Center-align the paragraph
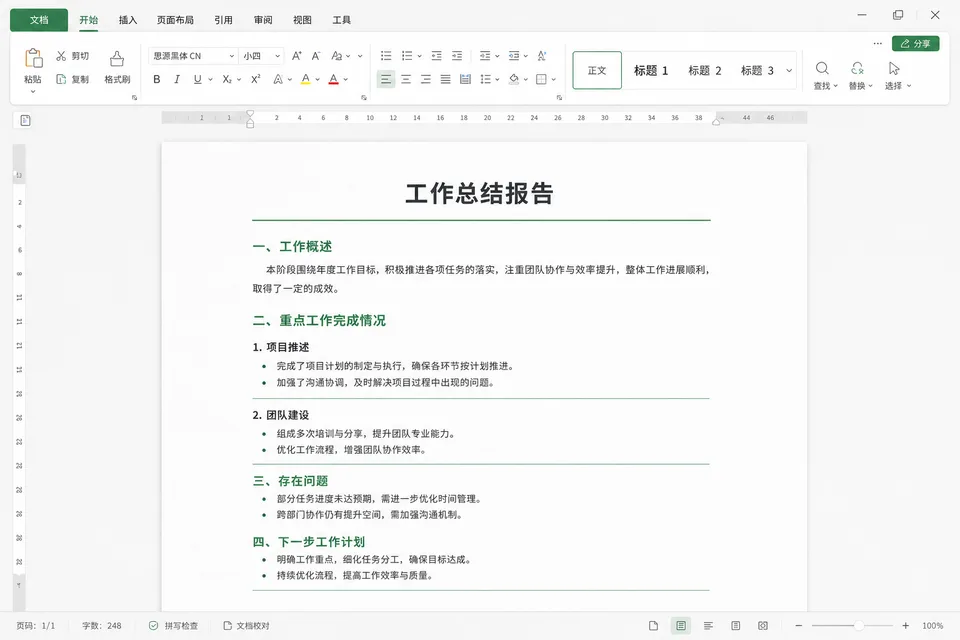 pos(406,79)
